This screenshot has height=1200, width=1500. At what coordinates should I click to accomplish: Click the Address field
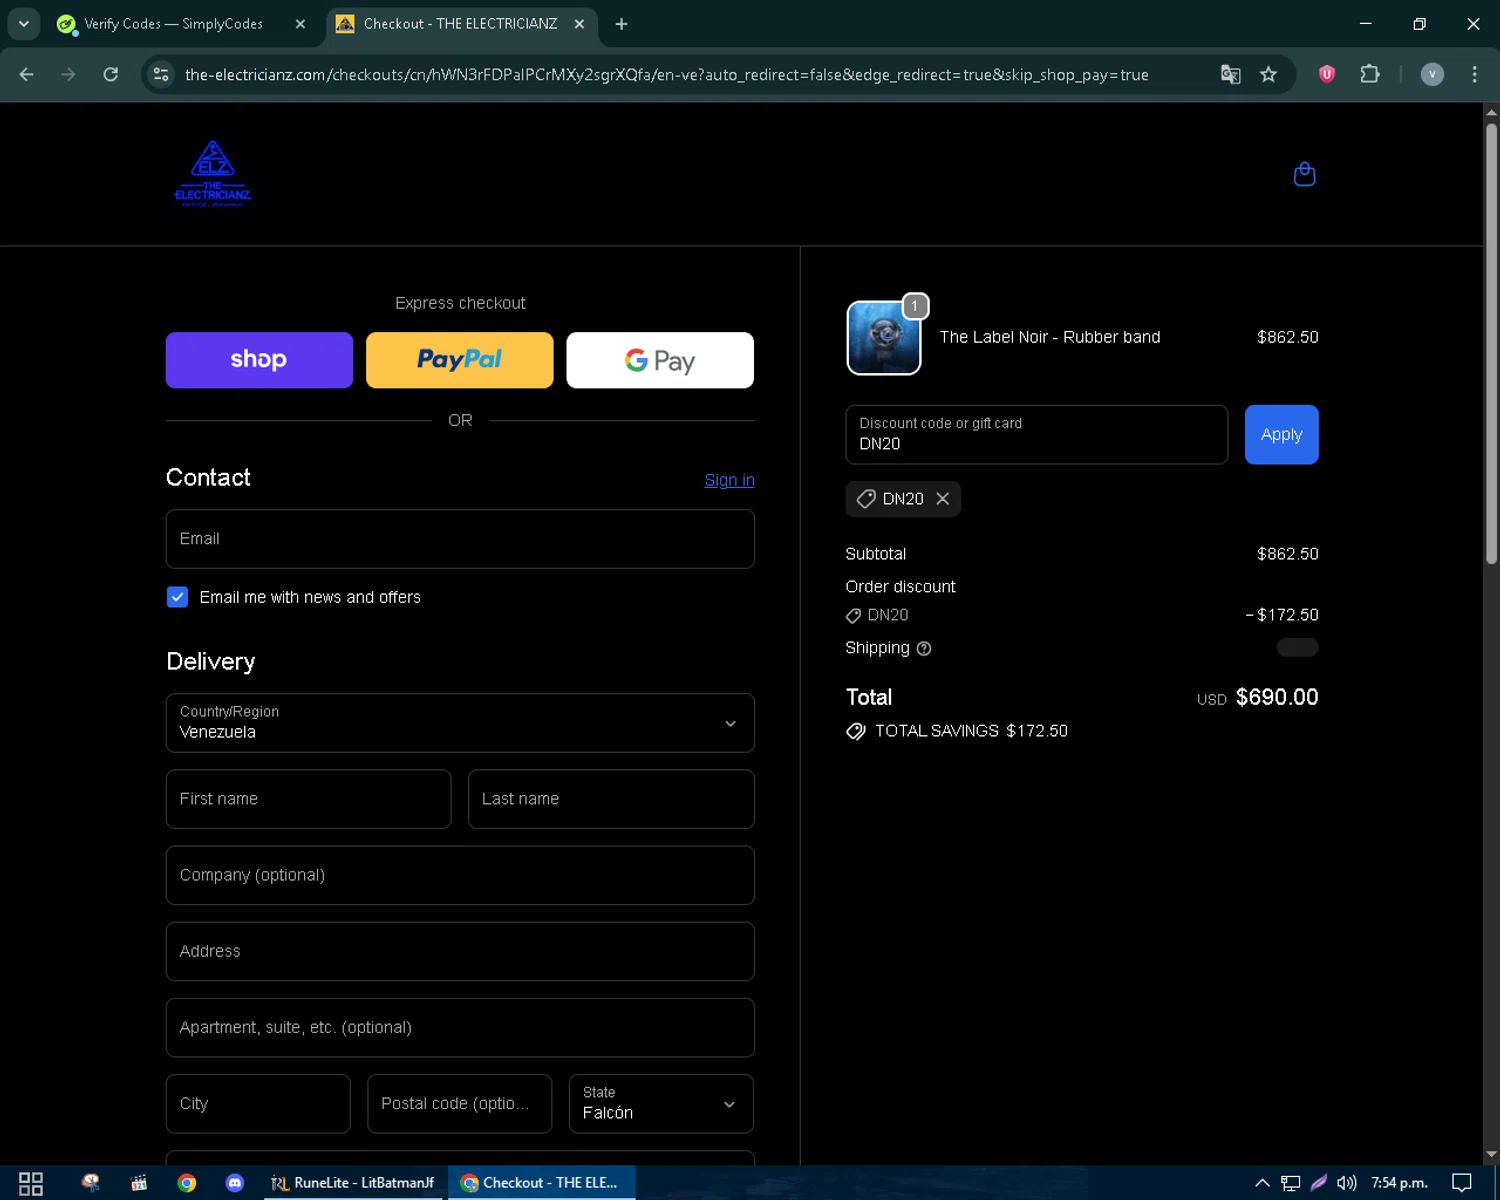click(x=460, y=951)
